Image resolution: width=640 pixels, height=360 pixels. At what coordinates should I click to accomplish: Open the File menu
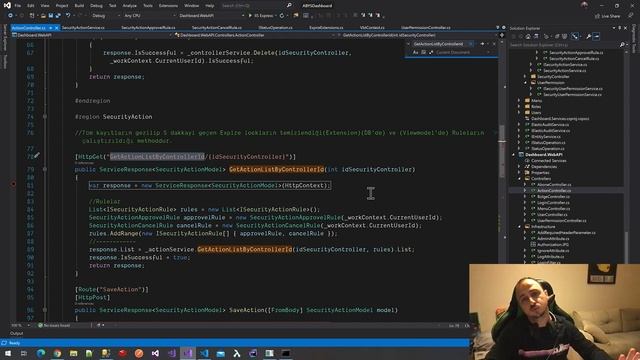[18, 6]
